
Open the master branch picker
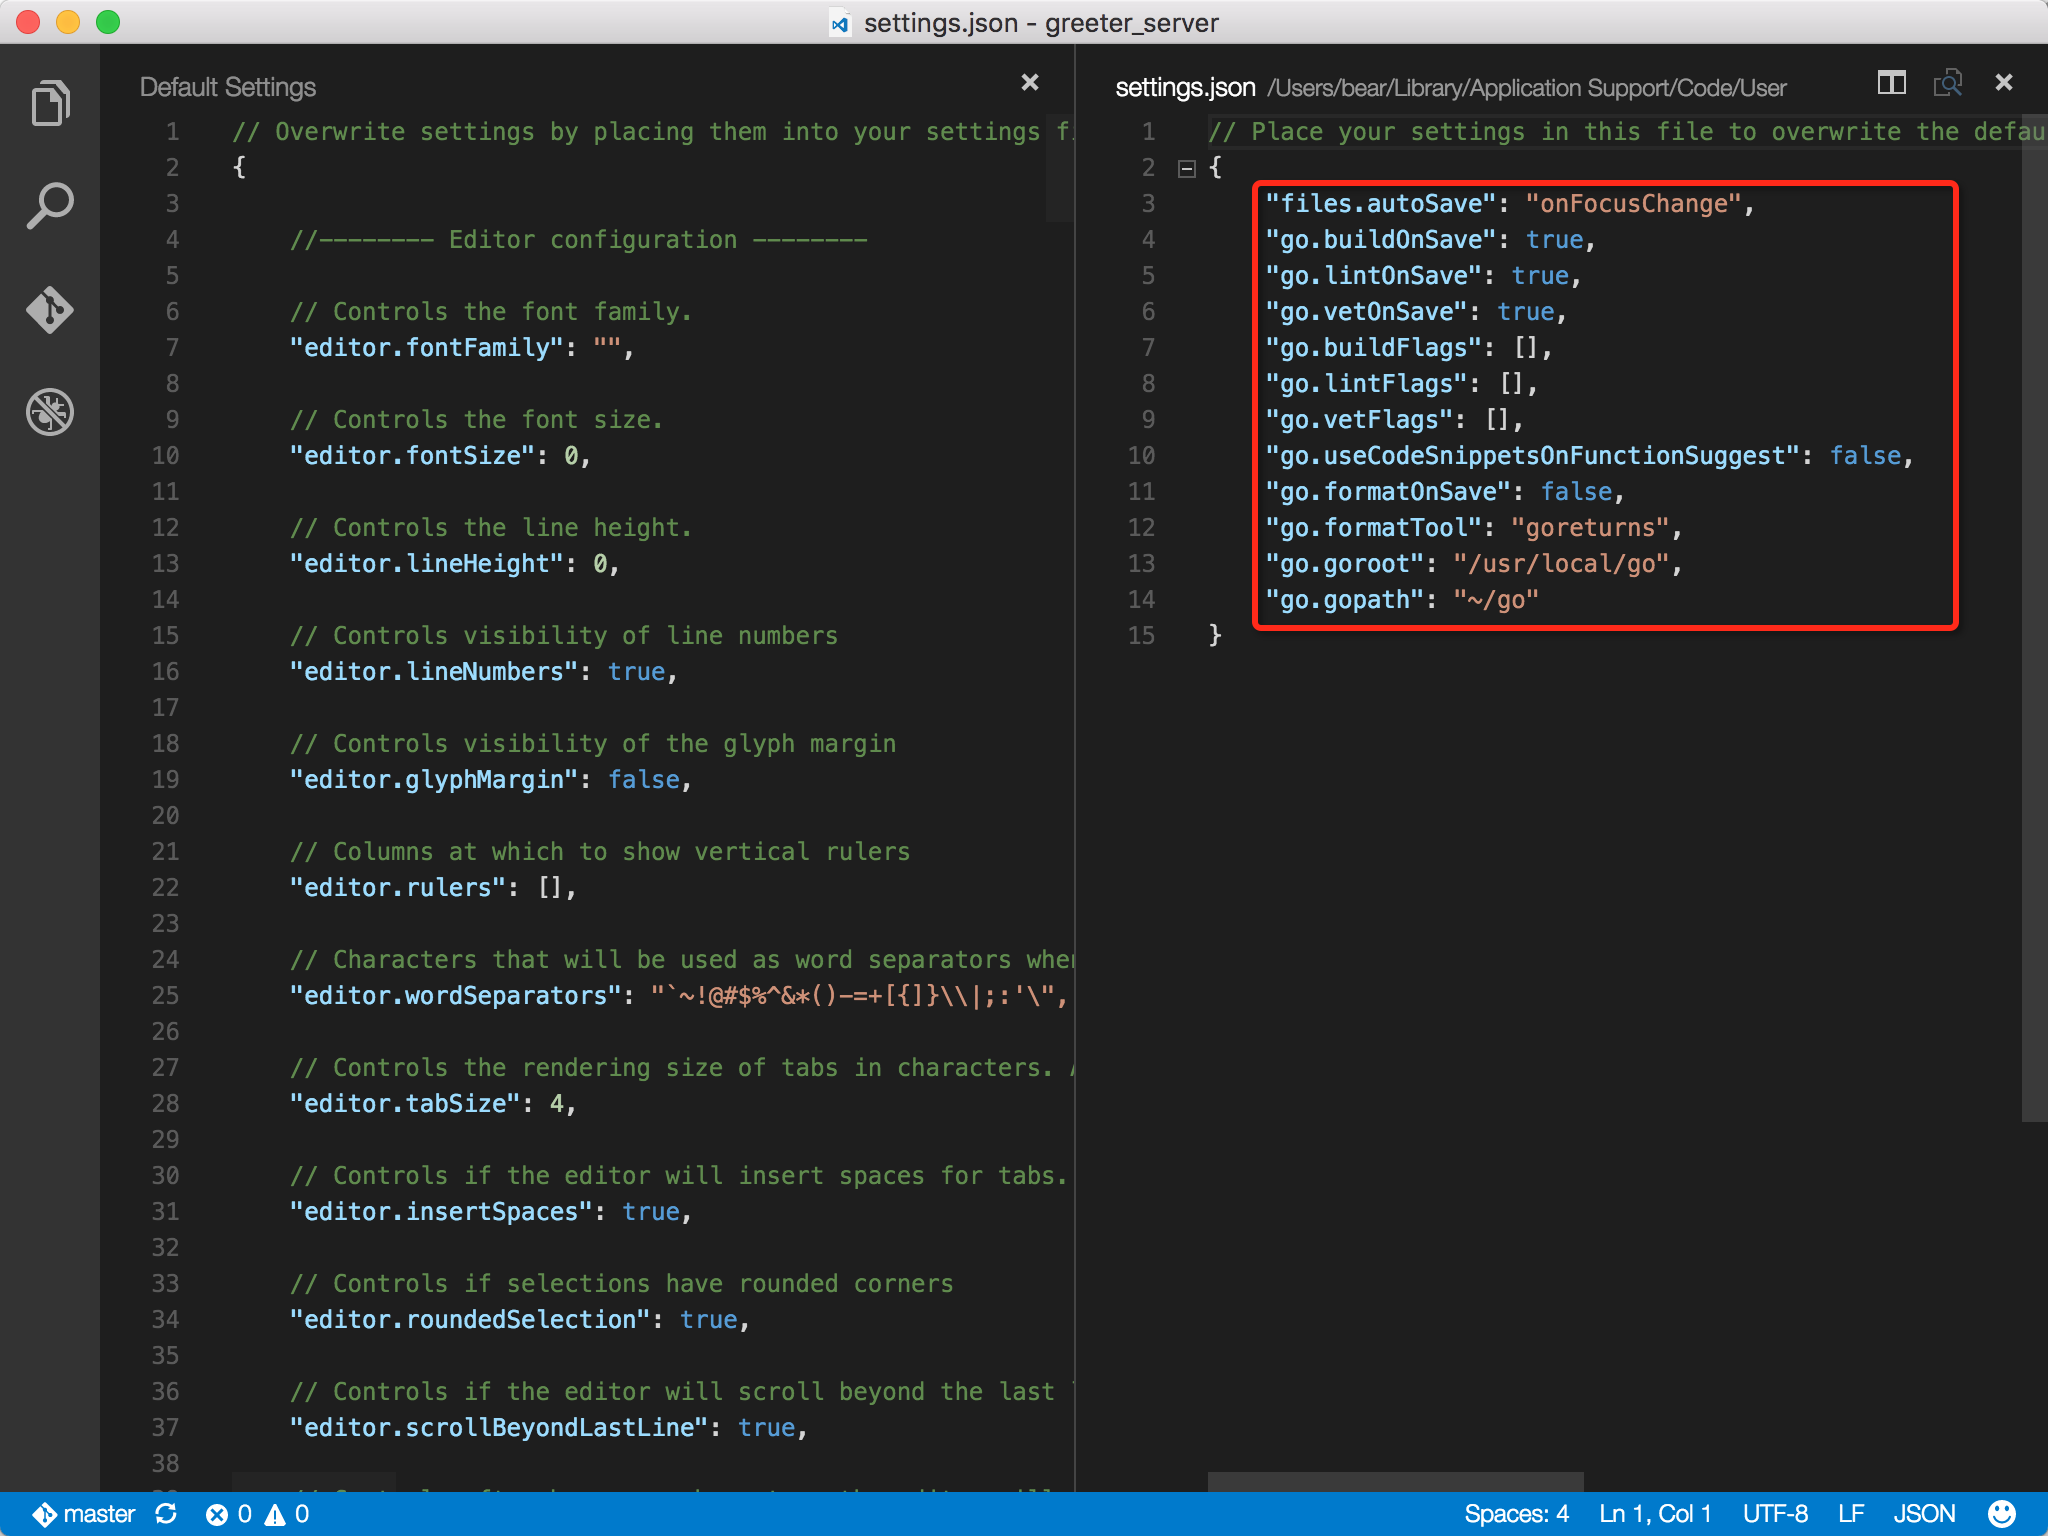point(85,1514)
